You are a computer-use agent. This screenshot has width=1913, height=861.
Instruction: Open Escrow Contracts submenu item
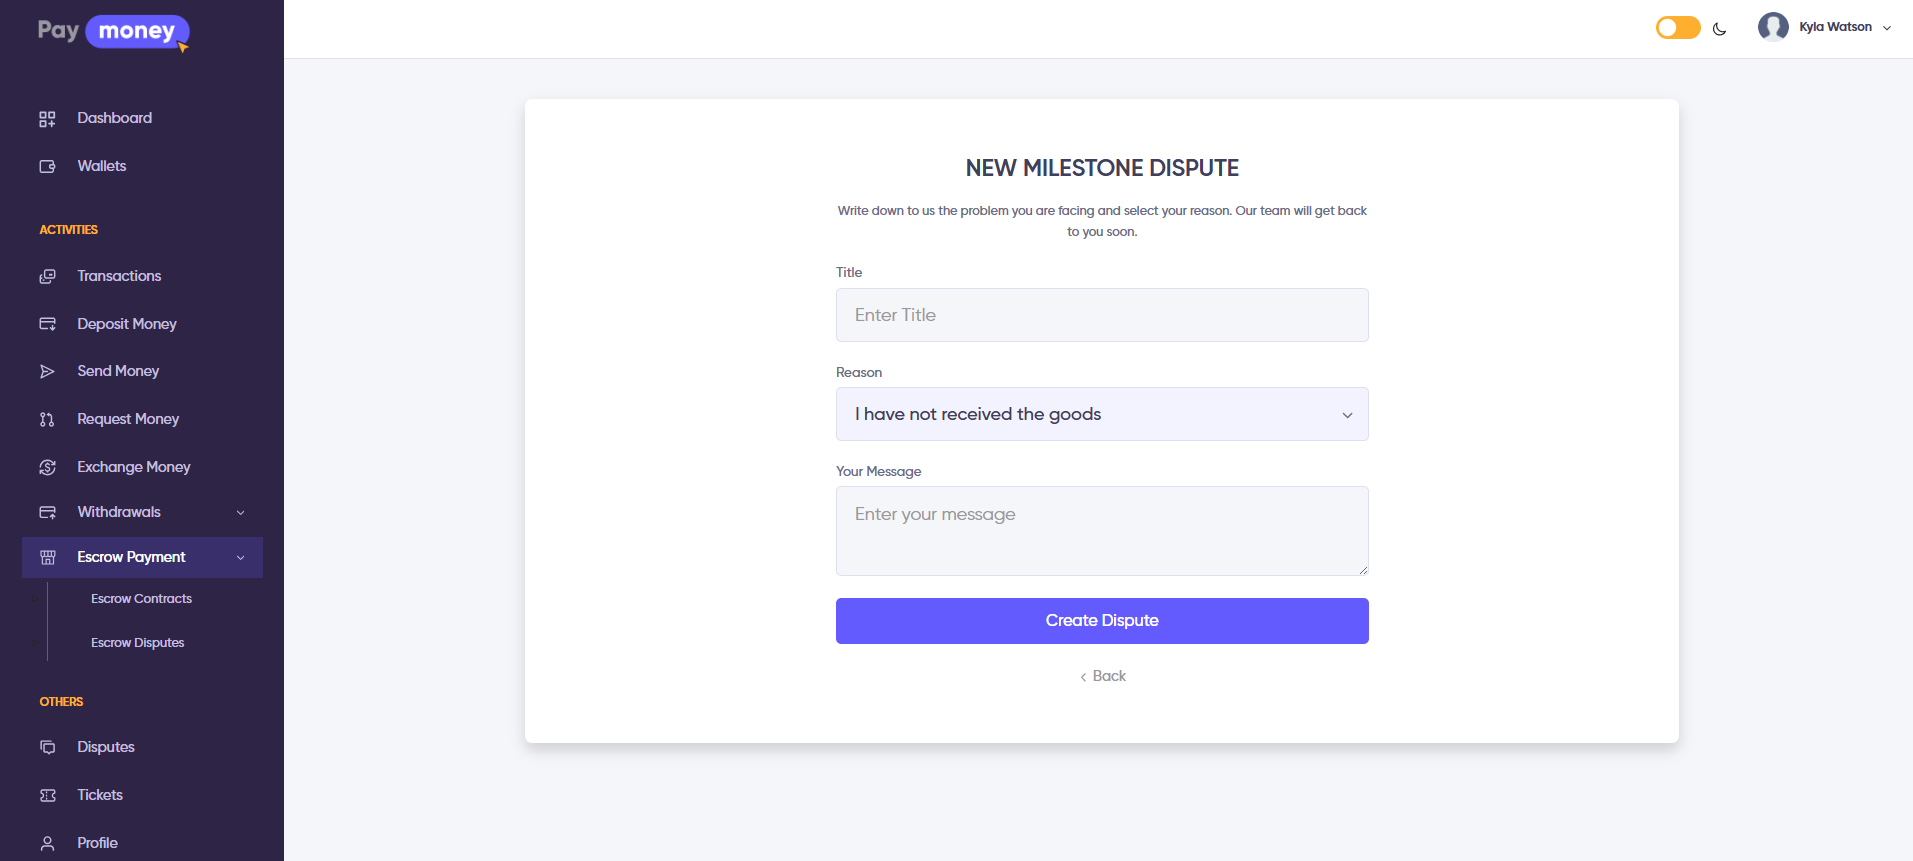(141, 599)
